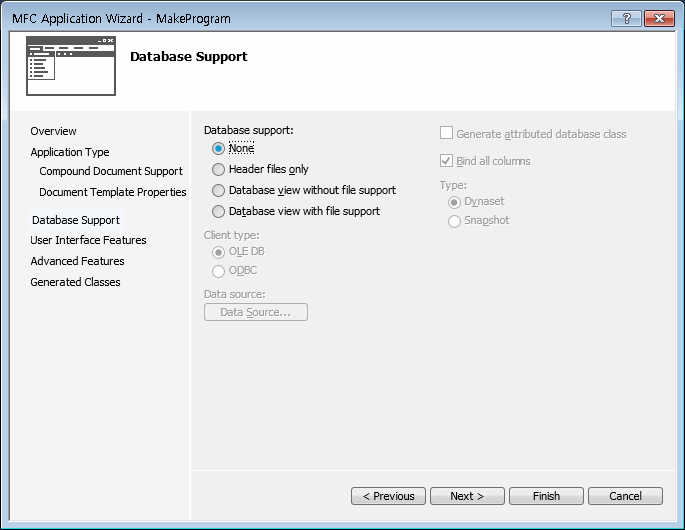Image resolution: width=685 pixels, height=530 pixels.
Task: Click the Data Source... button
Action: click(256, 312)
